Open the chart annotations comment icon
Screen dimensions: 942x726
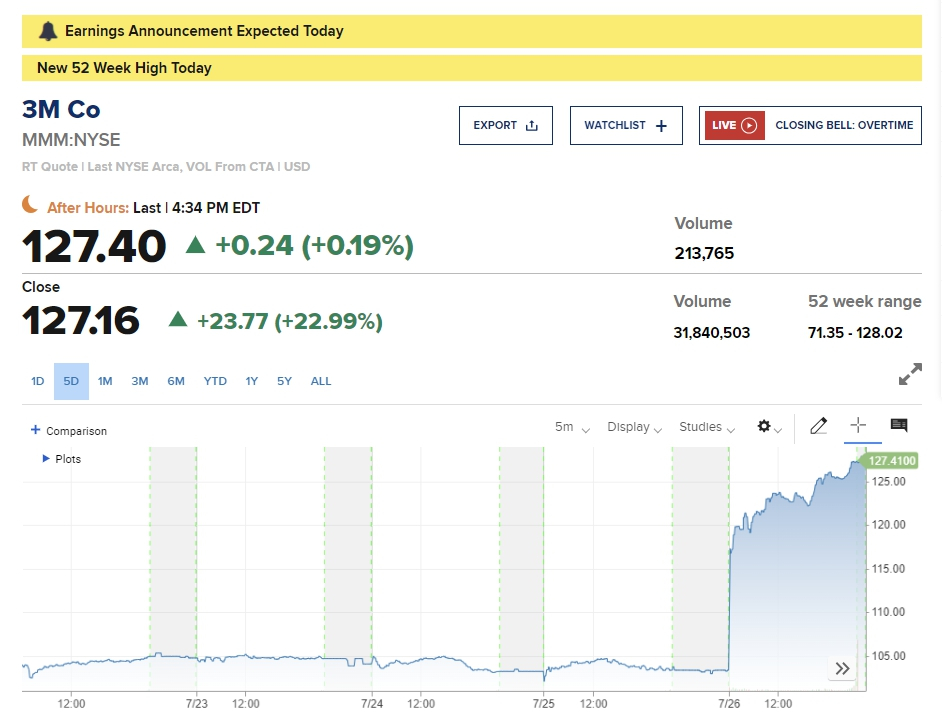coord(898,426)
